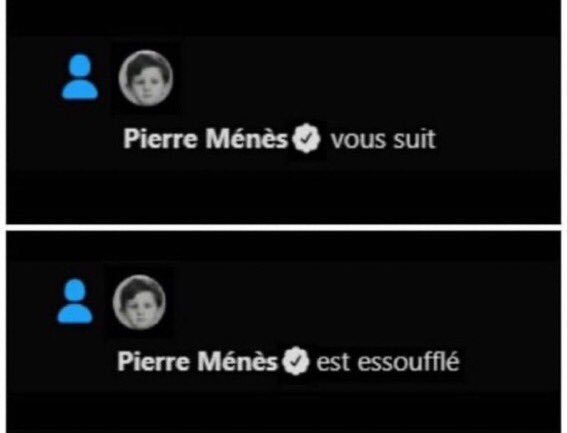The width and height of the screenshot is (567, 433).
Task: Click the empty area right of the top avatar
Action: (362, 78)
